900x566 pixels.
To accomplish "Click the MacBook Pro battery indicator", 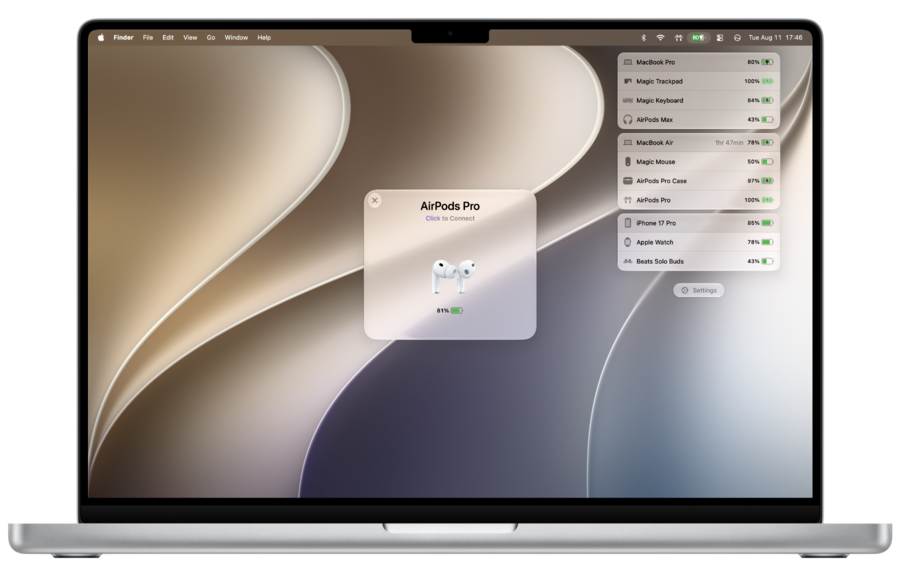I will (x=767, y=62).
